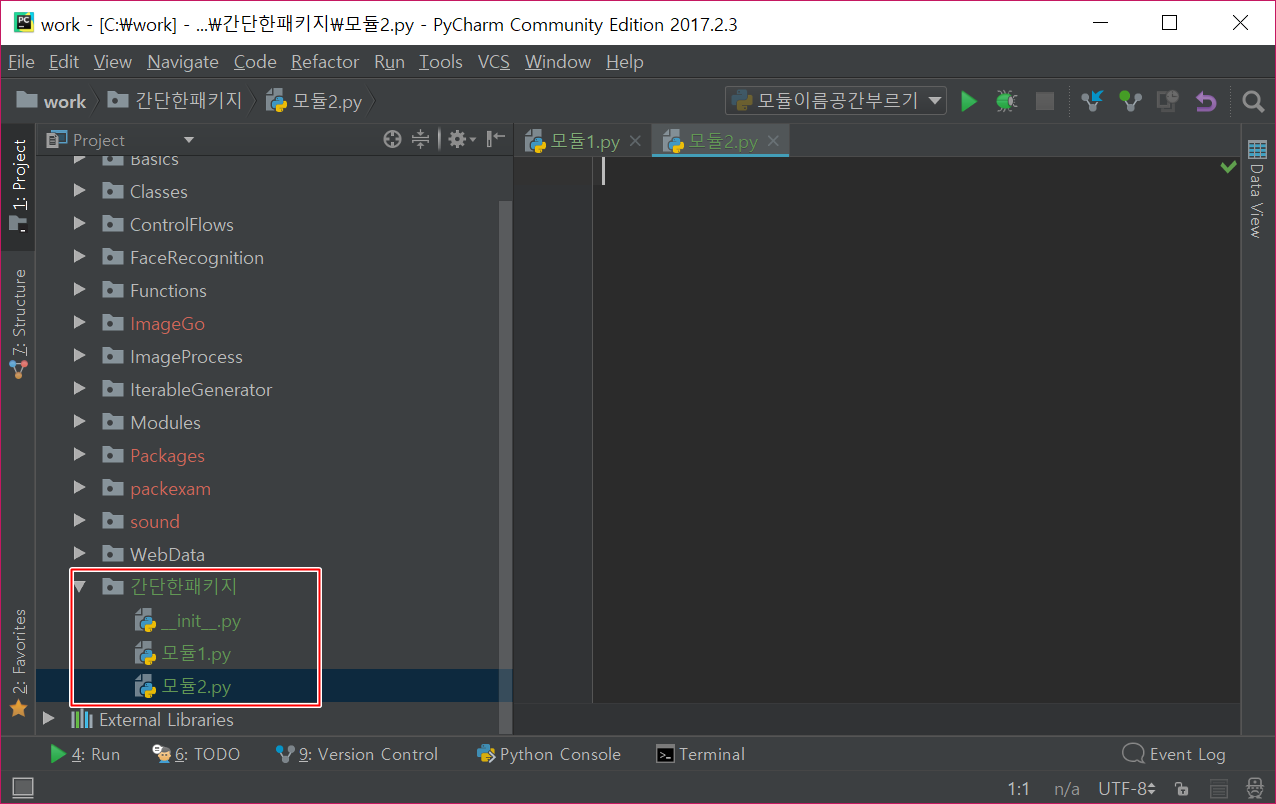1276x804 pixels.
Task: Switch to the 모듈1.py editor tab
Action: pyautogui.click(x=584, y=142)
